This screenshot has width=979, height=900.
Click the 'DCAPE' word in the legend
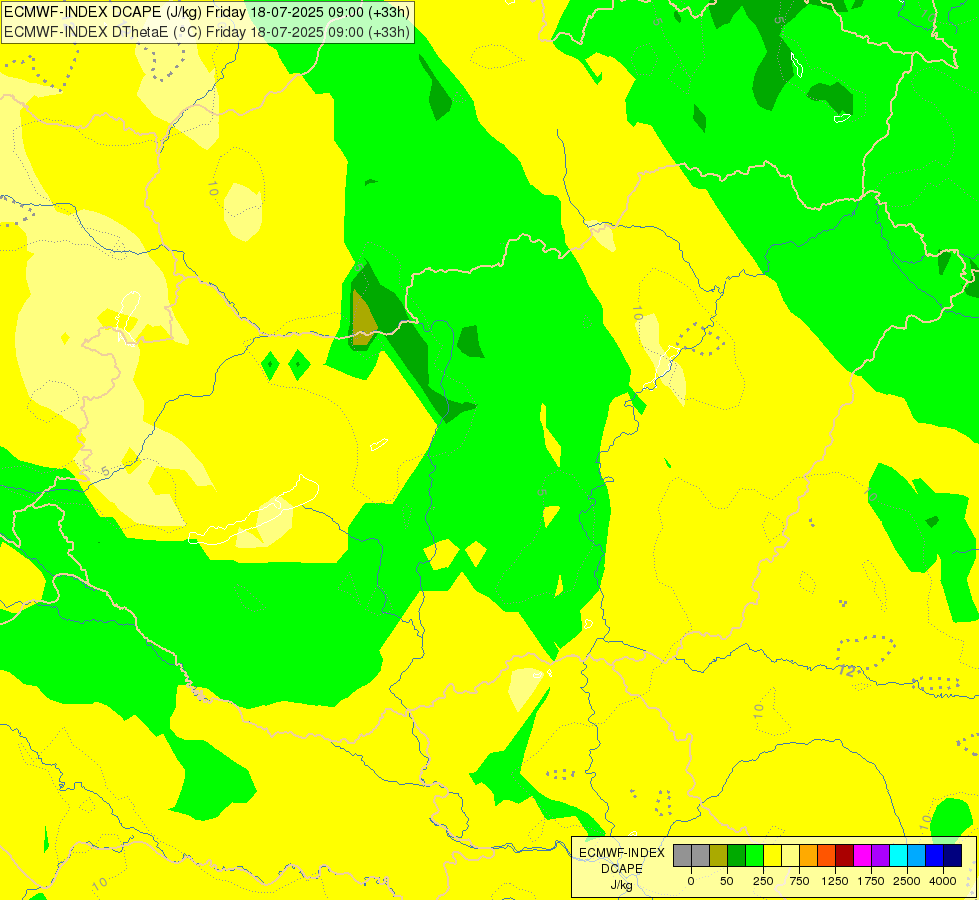tap(622, 869)
